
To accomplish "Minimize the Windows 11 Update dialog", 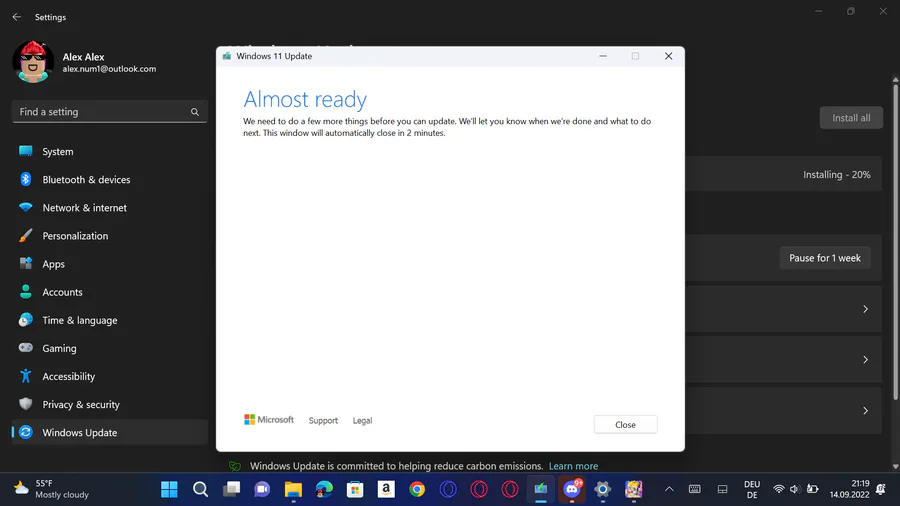I will [x=603, y=56].
